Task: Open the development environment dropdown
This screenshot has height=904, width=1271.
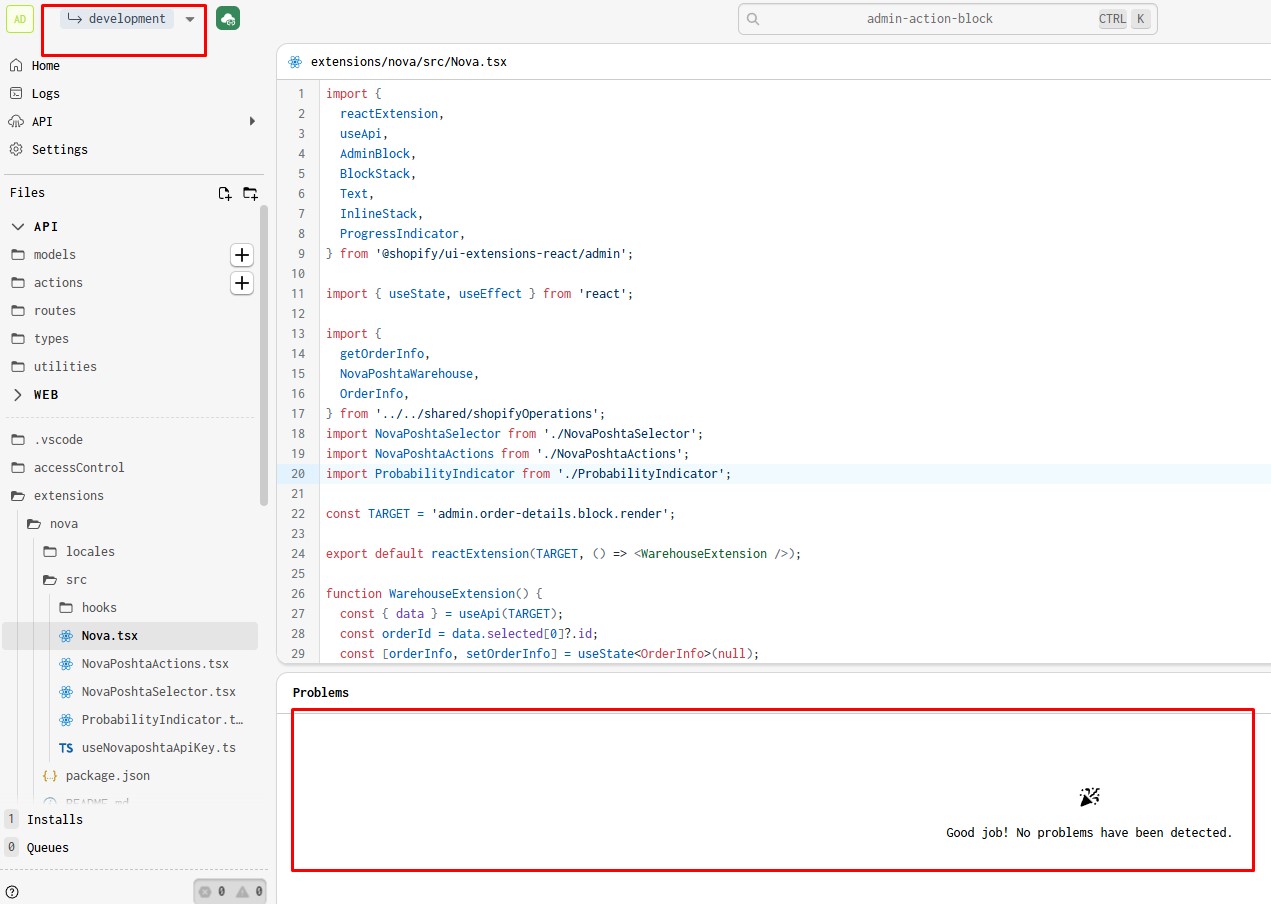Action: click(123, 18)
